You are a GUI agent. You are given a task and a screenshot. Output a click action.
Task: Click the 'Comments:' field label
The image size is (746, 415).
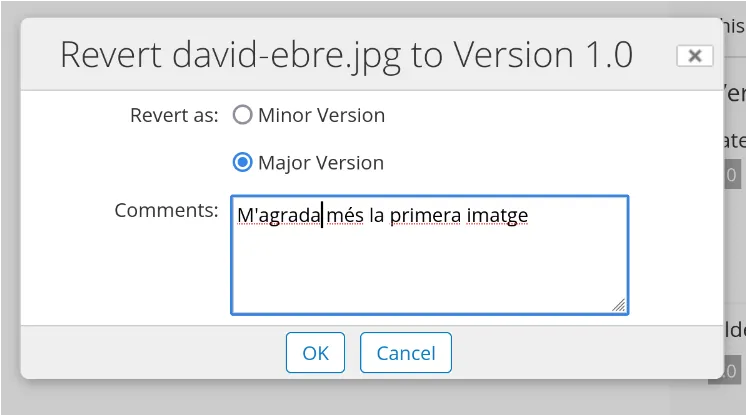click(166, 210)
